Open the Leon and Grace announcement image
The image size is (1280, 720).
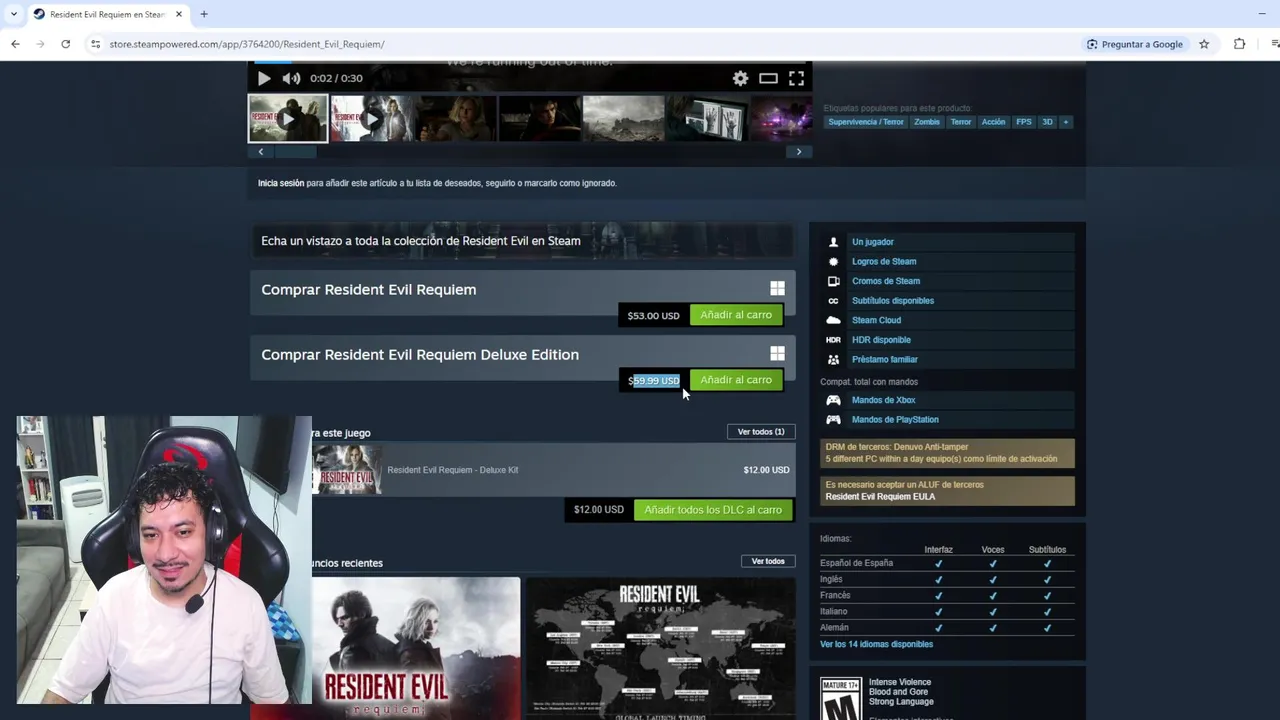click(416, 647)
